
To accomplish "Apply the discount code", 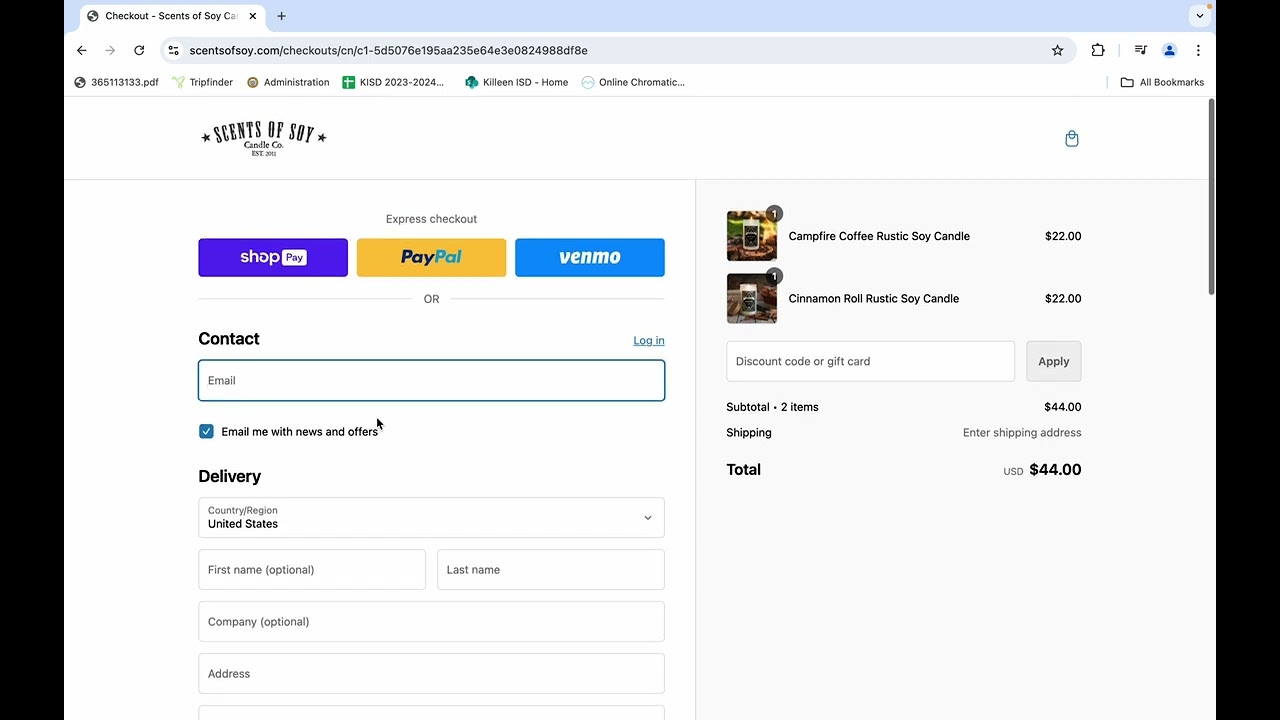I will coord(1054,361).
